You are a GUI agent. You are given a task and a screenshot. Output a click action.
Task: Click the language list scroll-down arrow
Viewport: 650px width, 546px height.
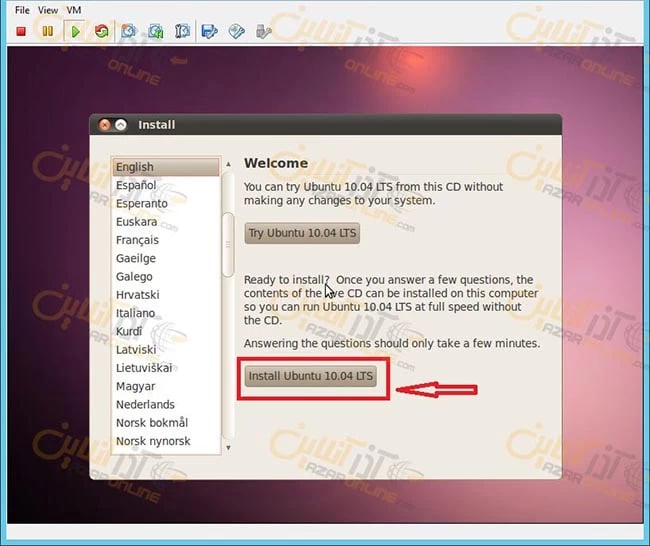click(x=228, y=448)
